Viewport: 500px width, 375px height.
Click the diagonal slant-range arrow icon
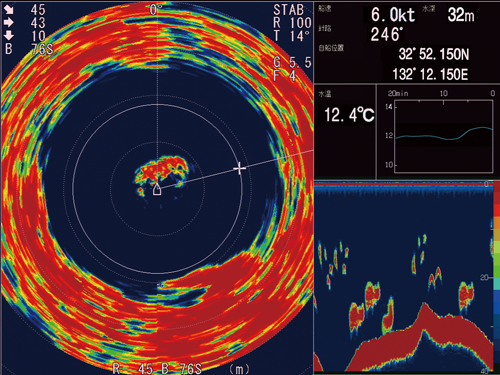[x=9, y=10]
